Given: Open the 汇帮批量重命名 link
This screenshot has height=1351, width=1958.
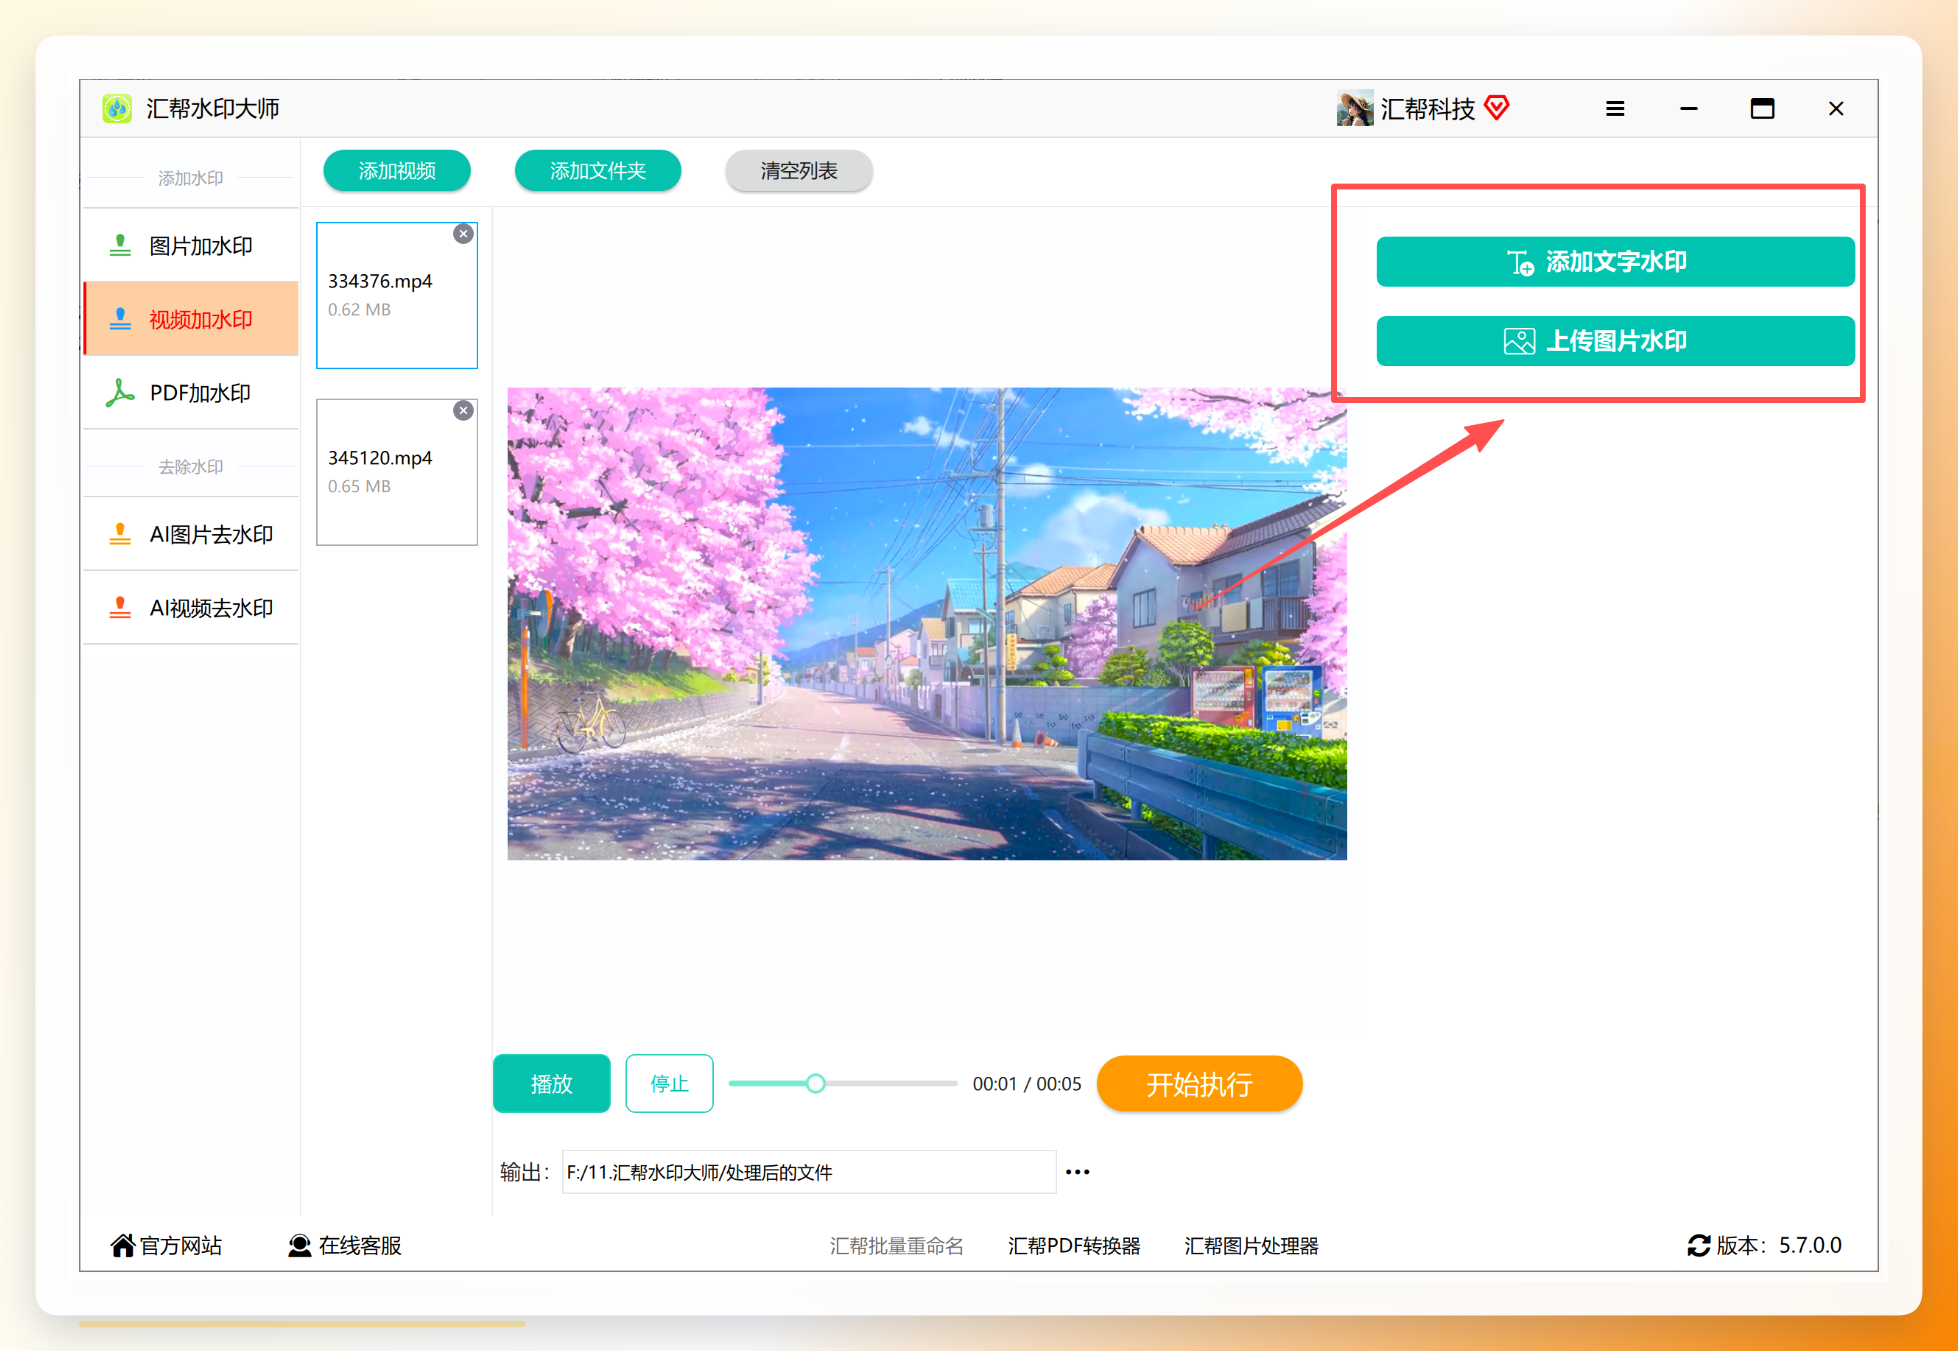Looking at the screenshot, I should point(896,1246).
